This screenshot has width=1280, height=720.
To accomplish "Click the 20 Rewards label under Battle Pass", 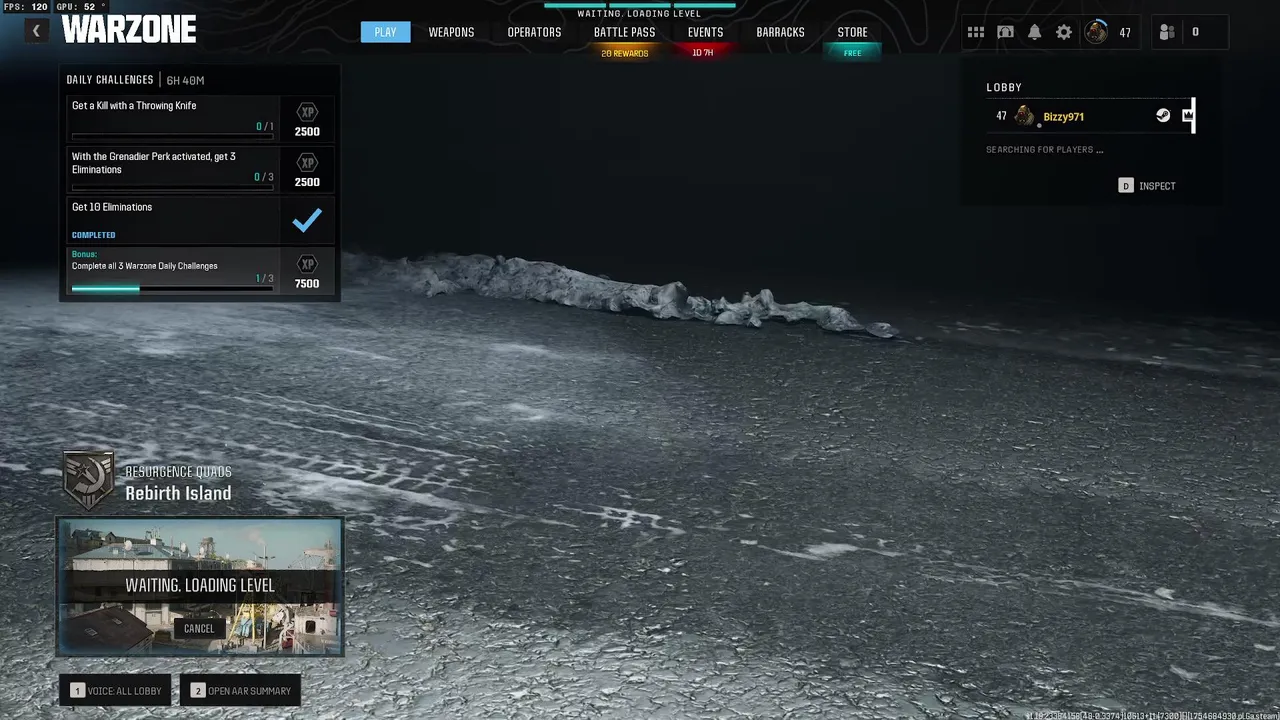I will click(x=624, y=53).
